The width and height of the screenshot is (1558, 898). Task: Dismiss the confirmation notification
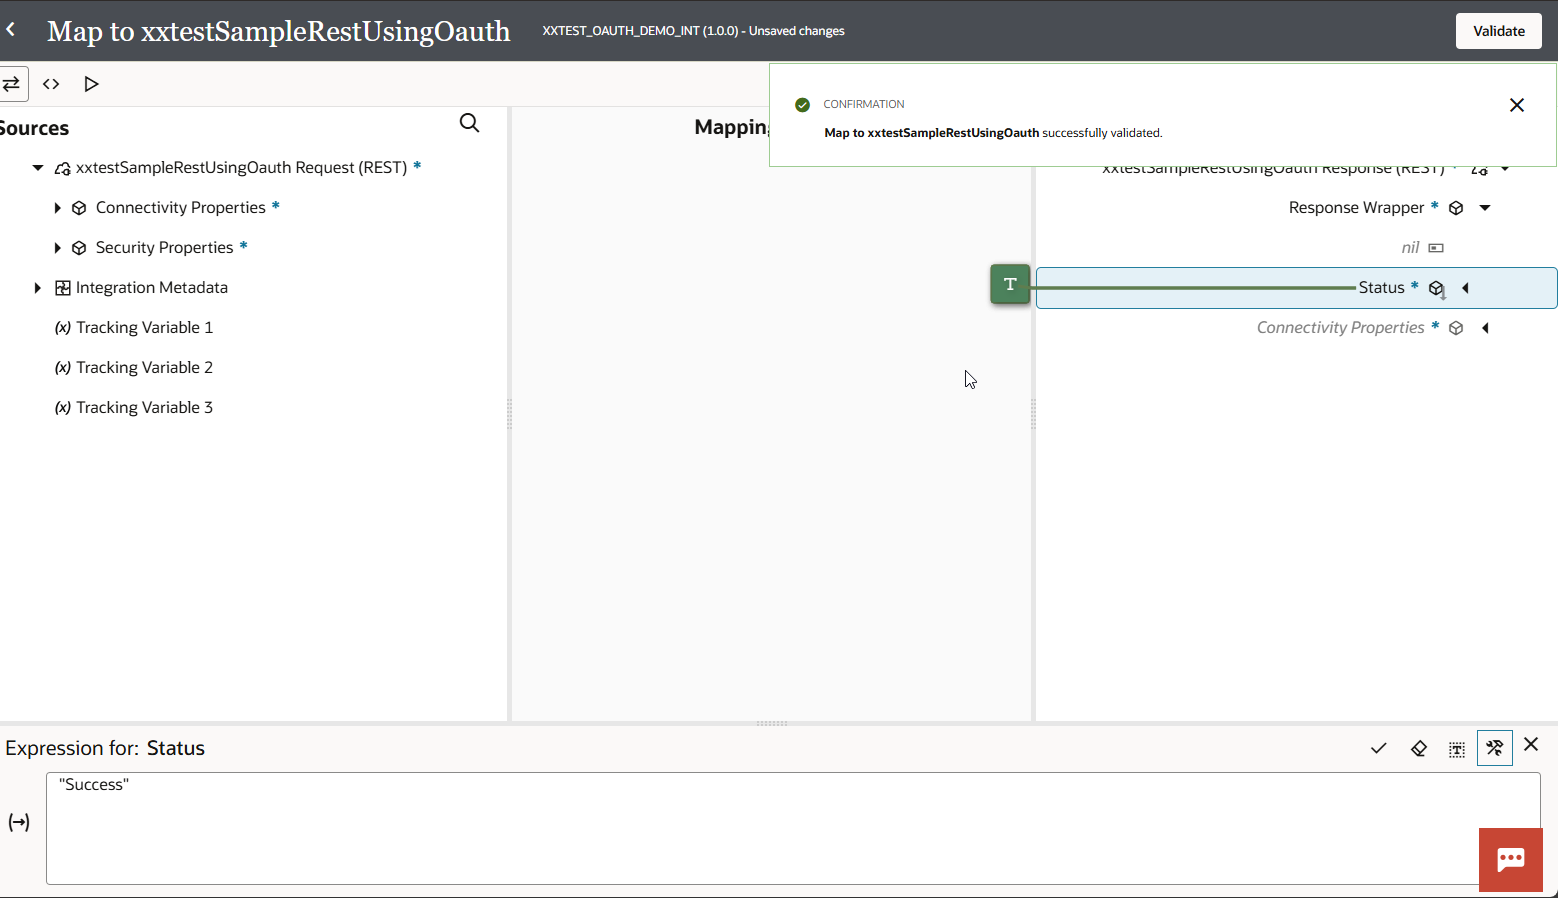1516,105
